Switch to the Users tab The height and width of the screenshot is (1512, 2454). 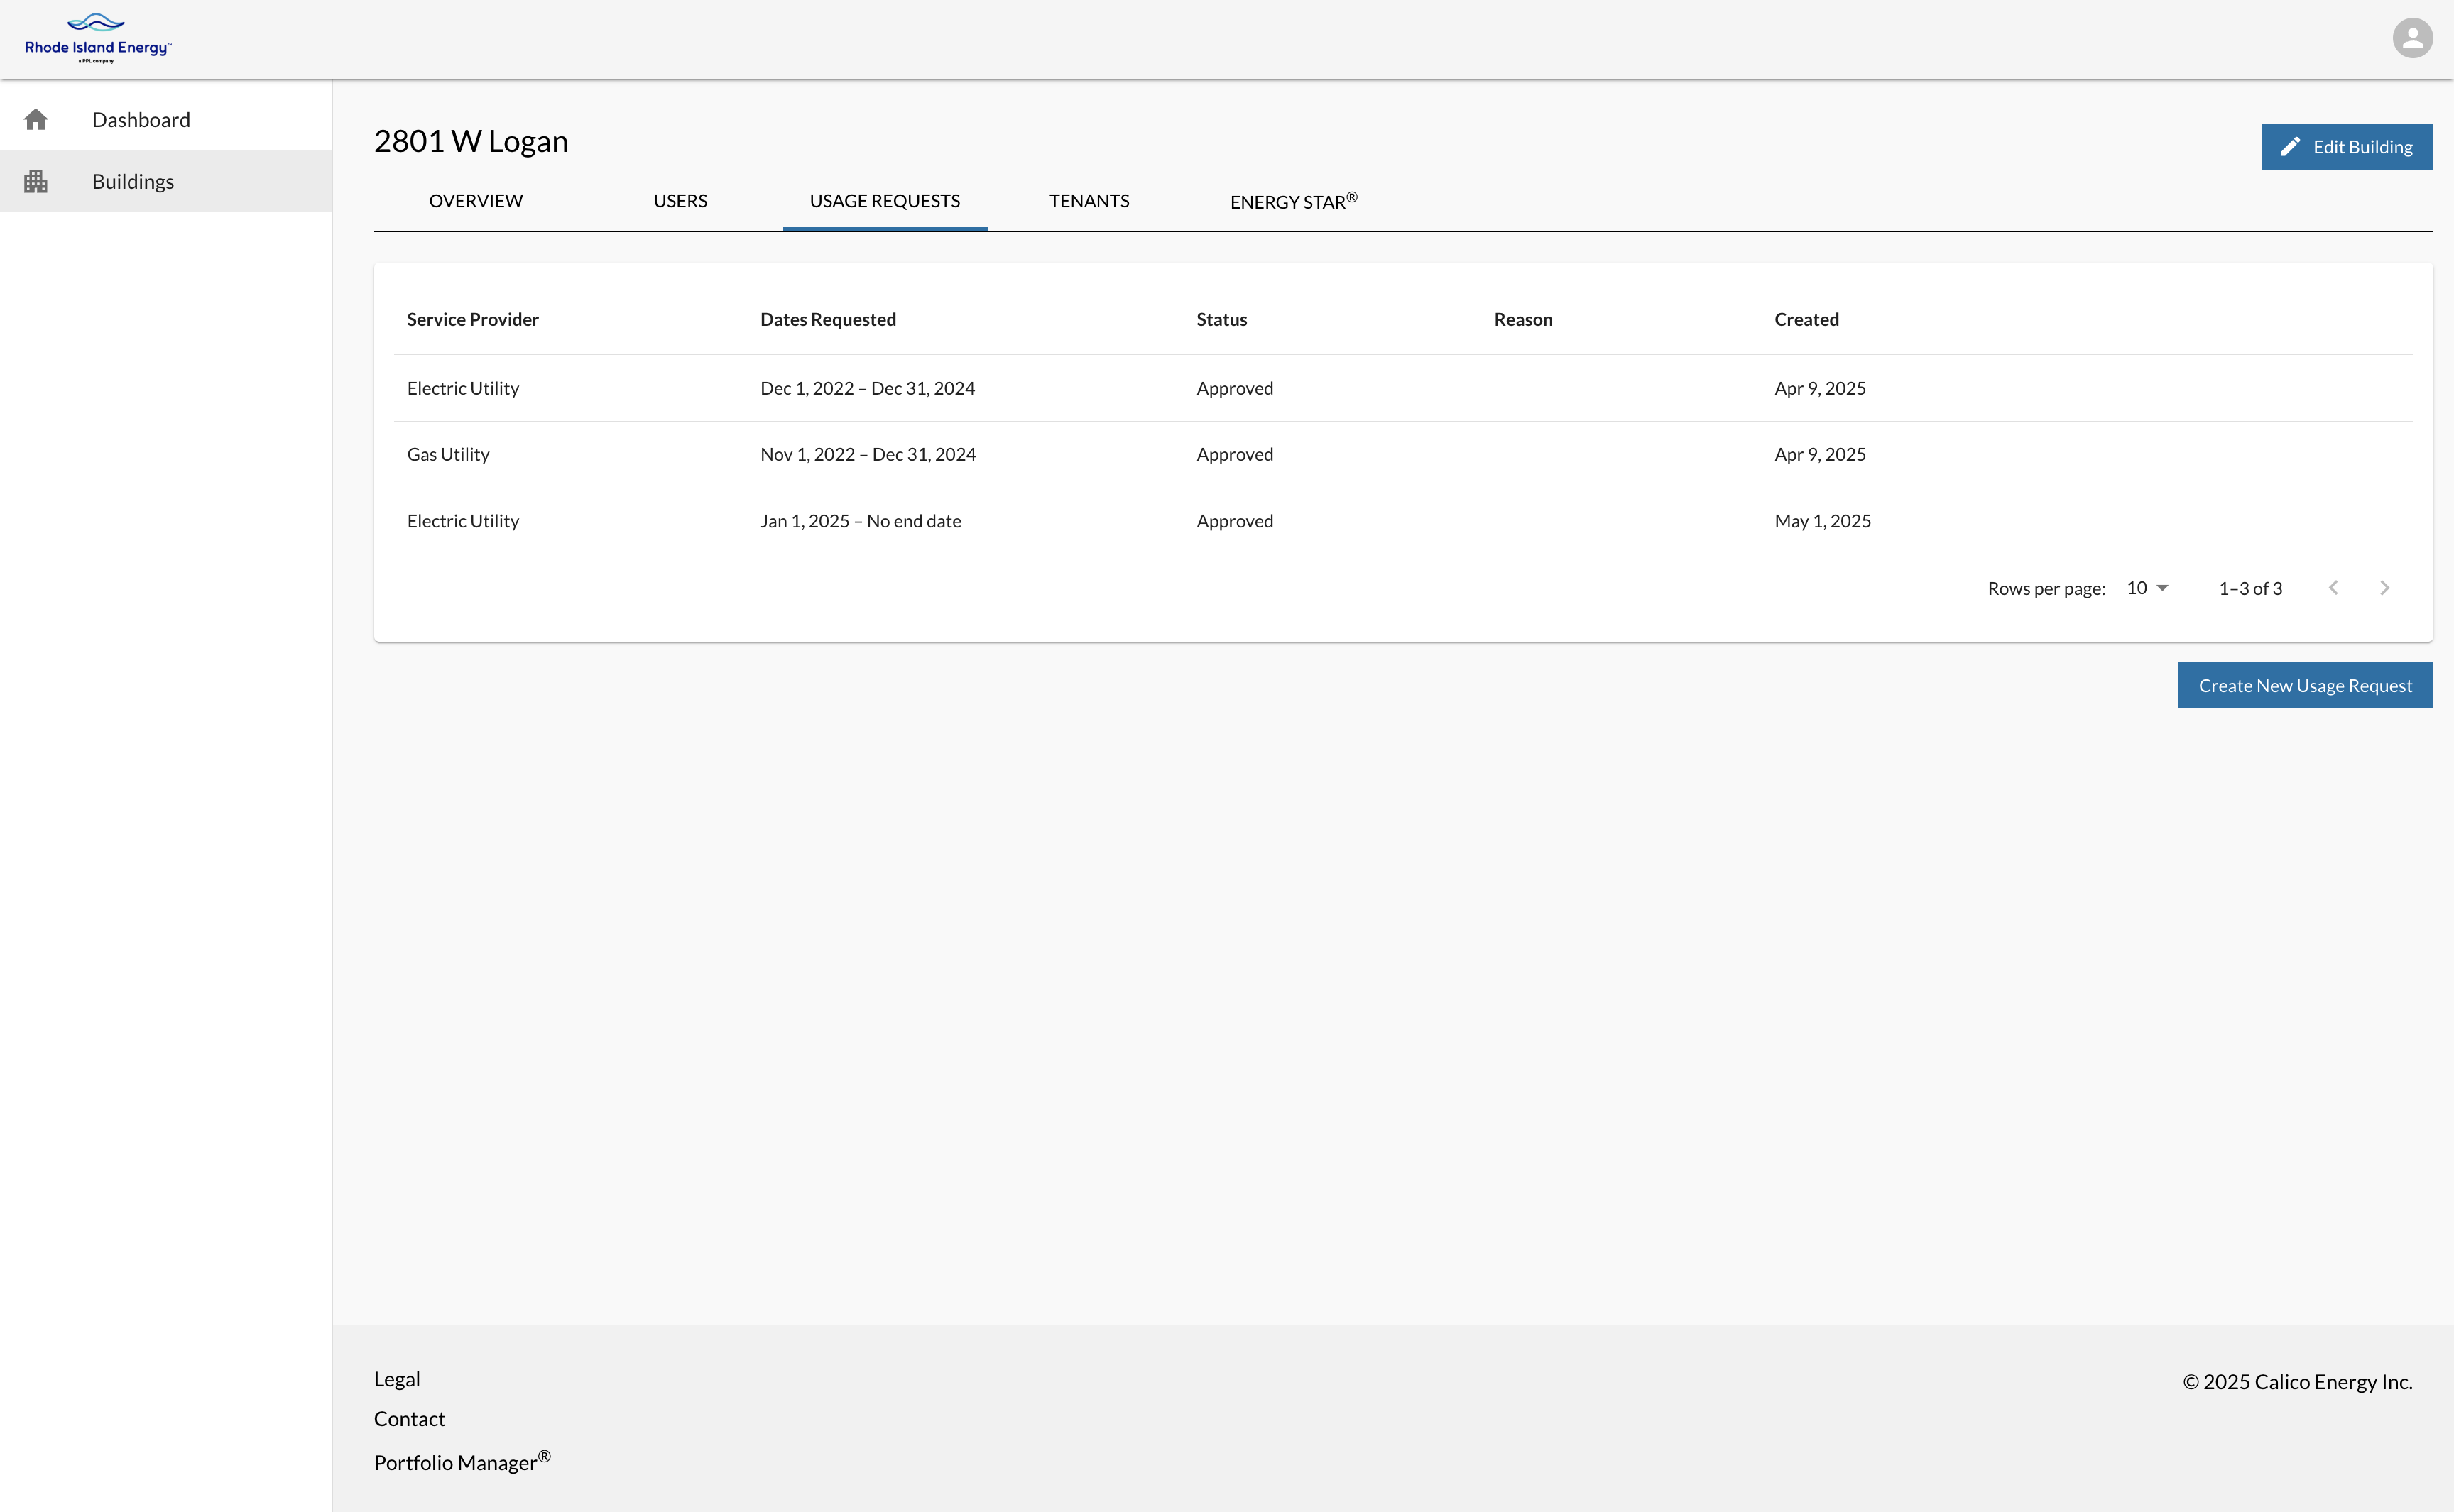(680, 201)
